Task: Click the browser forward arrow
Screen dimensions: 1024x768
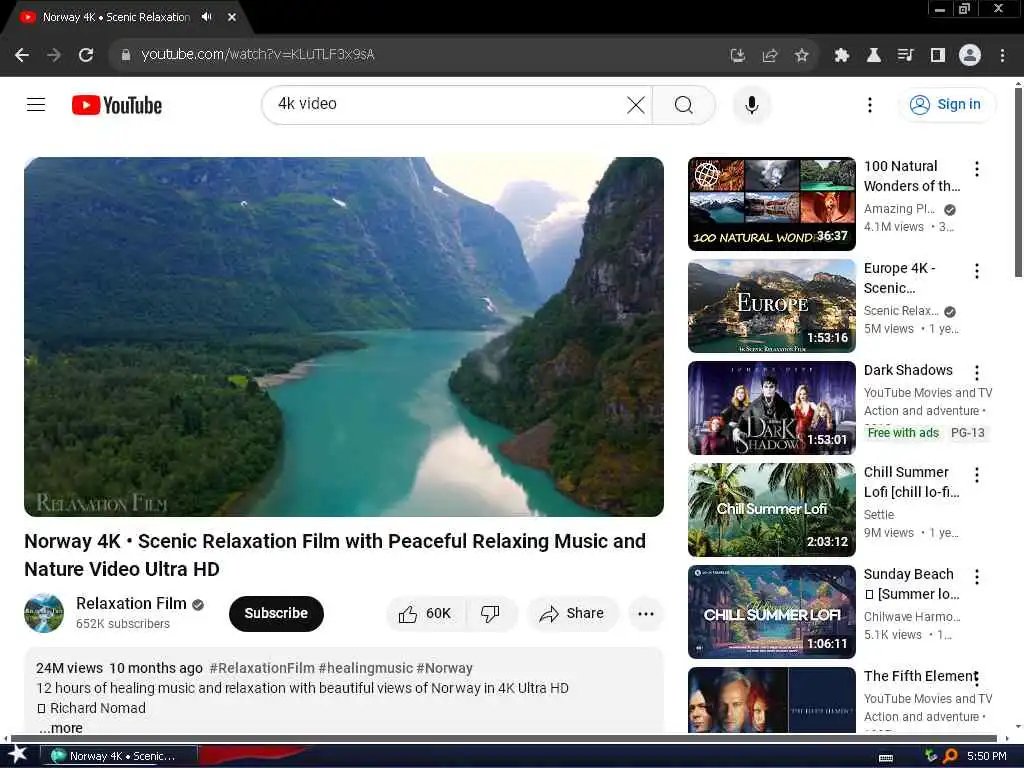Action: click(x=54, y=55)
